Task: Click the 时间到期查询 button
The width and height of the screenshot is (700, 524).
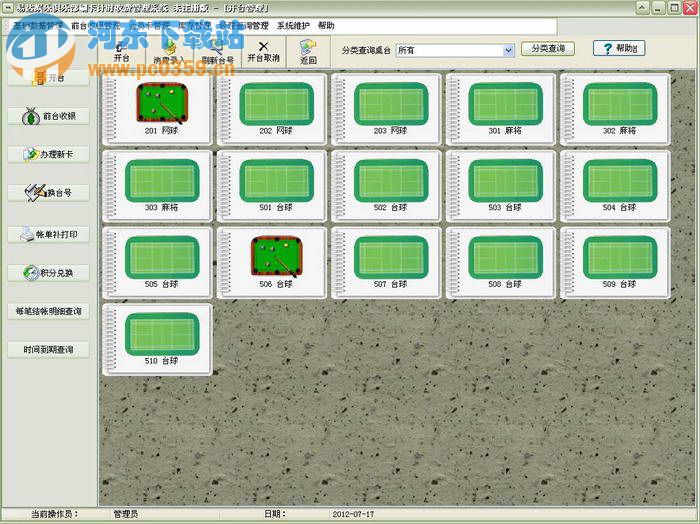Action: coord(49,349)
